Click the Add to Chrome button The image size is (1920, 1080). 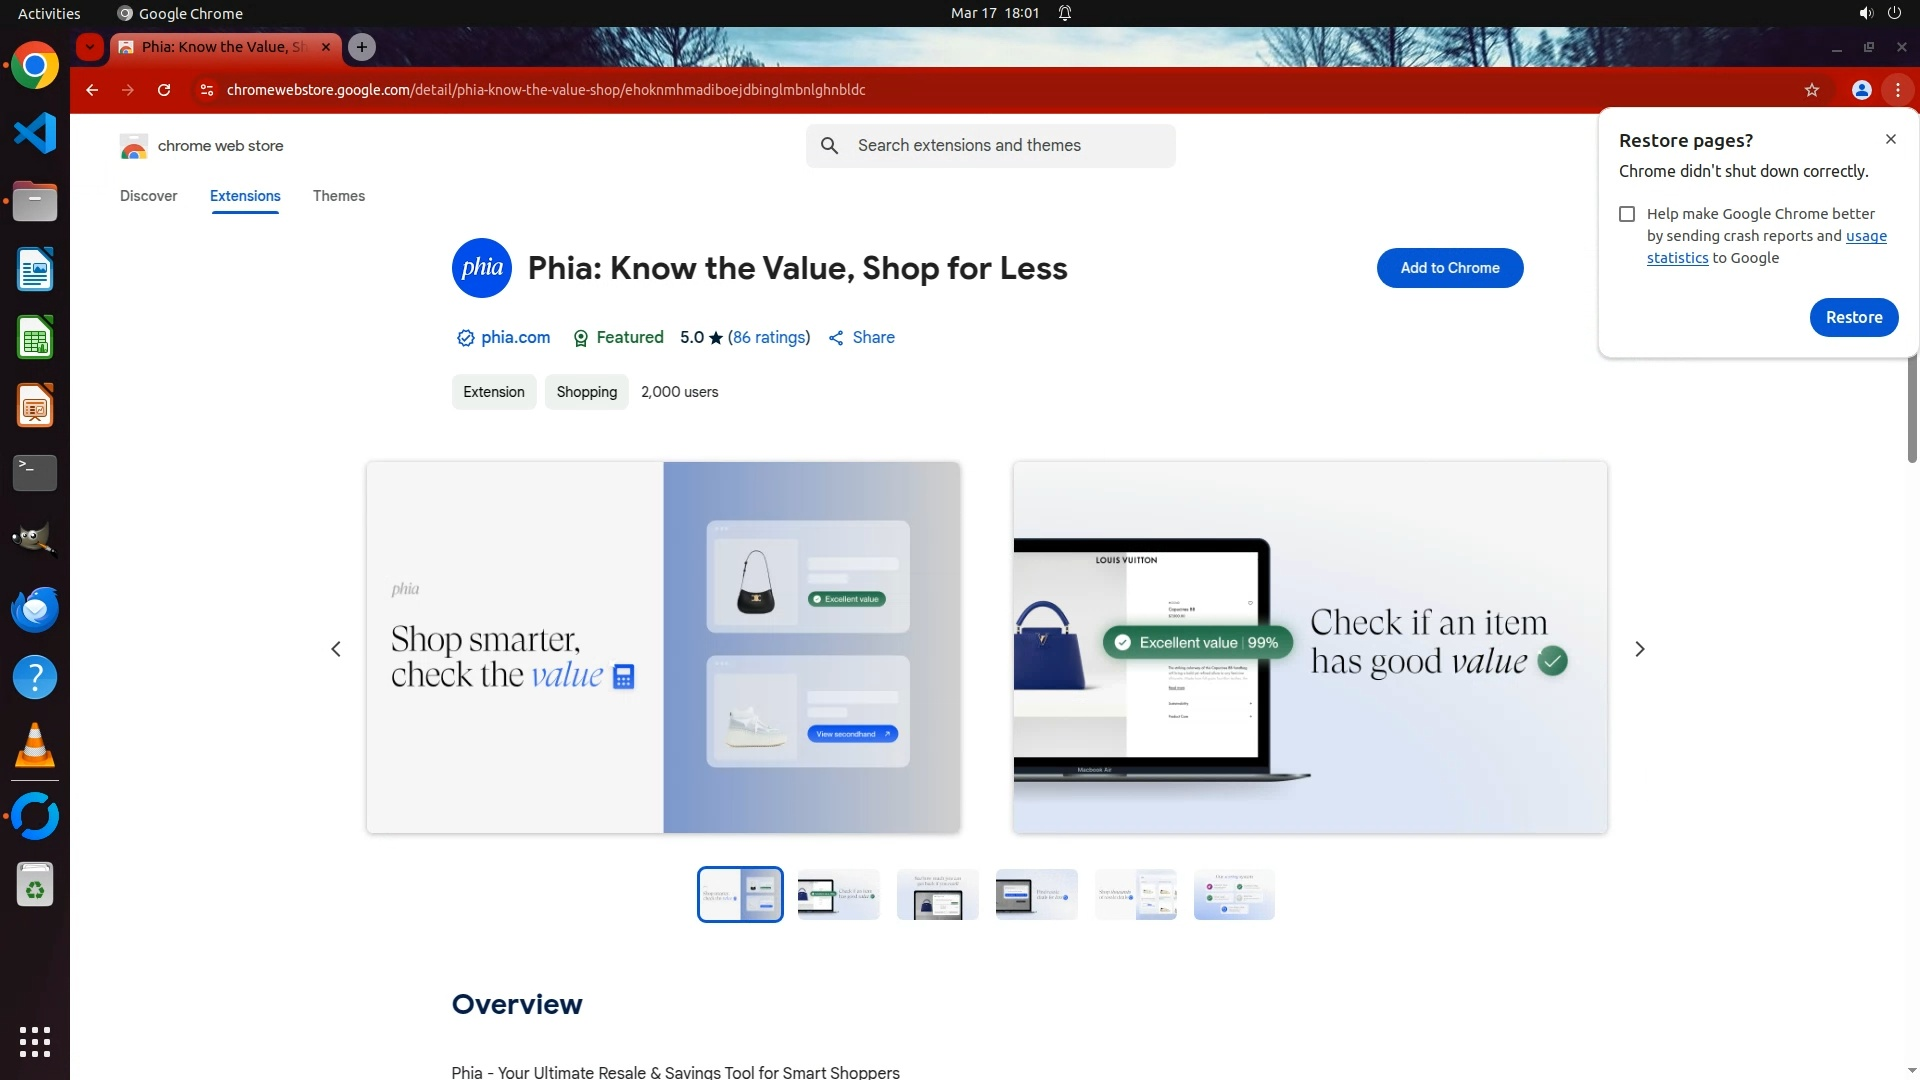click(x=1449, y=268)
